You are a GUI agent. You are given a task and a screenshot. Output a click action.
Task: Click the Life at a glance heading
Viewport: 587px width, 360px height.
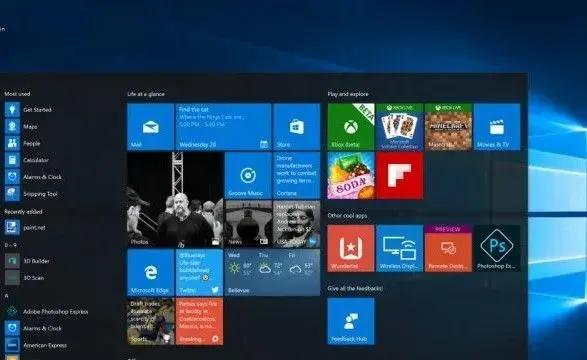(x=146, y=94)
